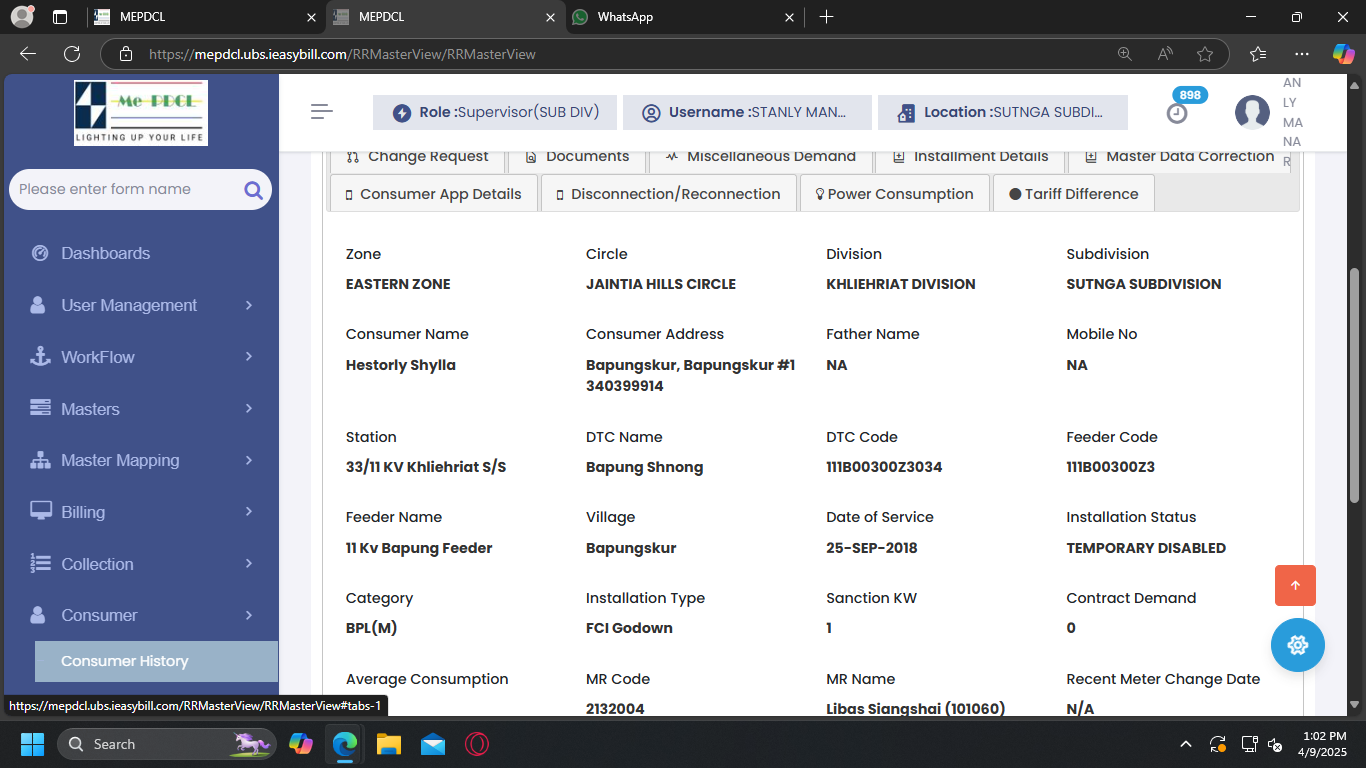Expand the User Management menu
The width and height of the screenshot is (1366, 768).
(141, 305)
